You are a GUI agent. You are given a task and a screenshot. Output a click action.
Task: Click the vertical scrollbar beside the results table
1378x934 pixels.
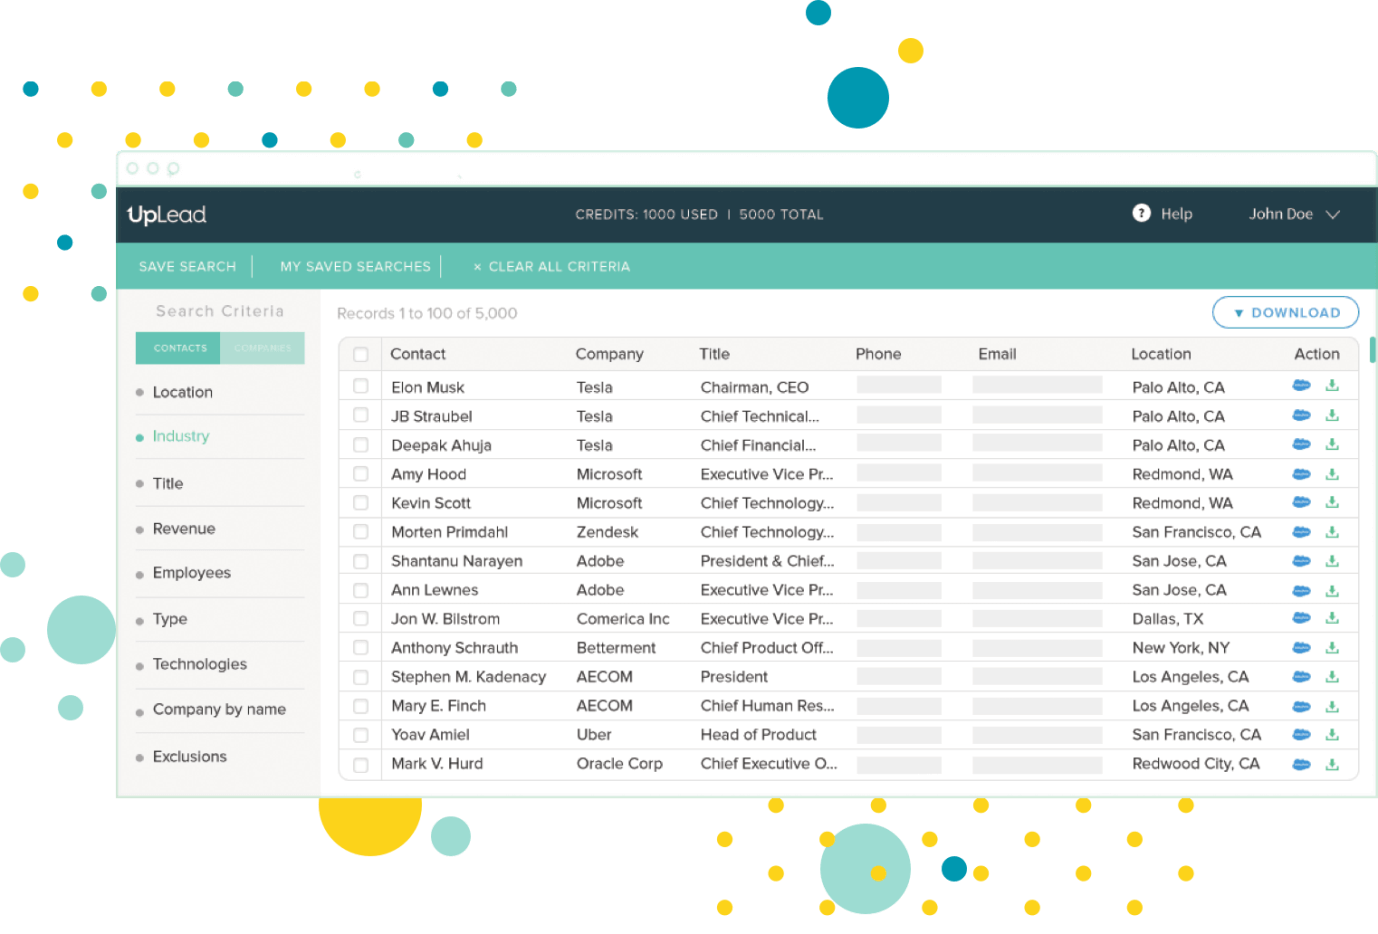click(1372, 350)
